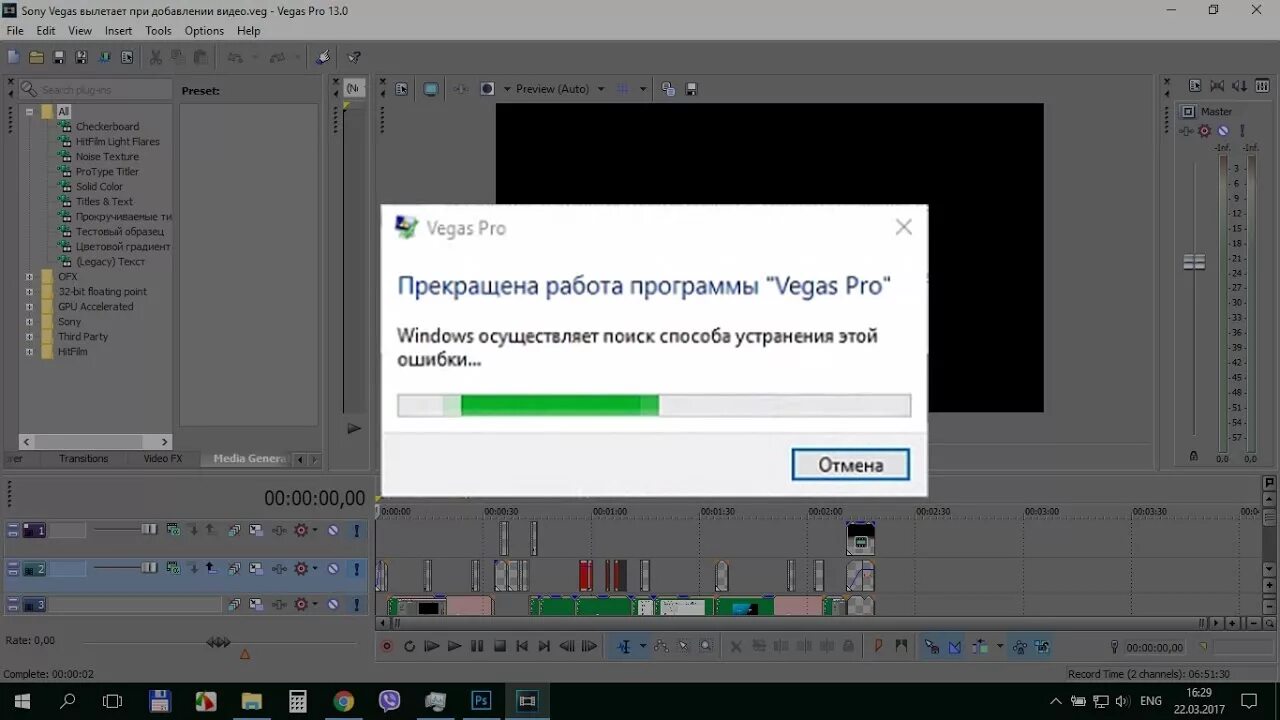Select HitFilm Light Flares generator

click(117, 142)
